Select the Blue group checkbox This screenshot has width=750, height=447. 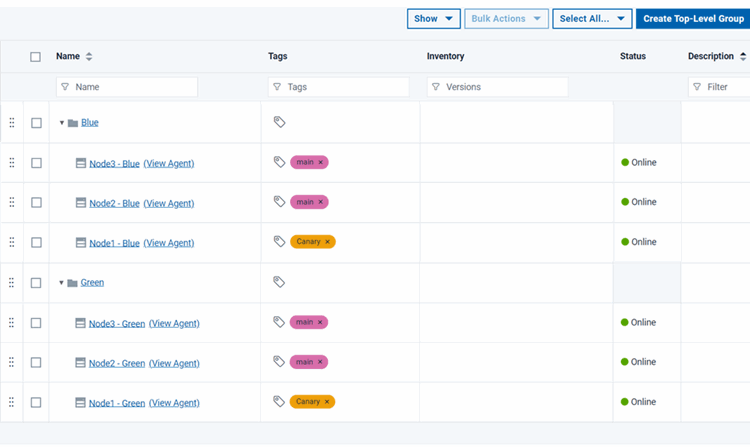pos(36,123)
